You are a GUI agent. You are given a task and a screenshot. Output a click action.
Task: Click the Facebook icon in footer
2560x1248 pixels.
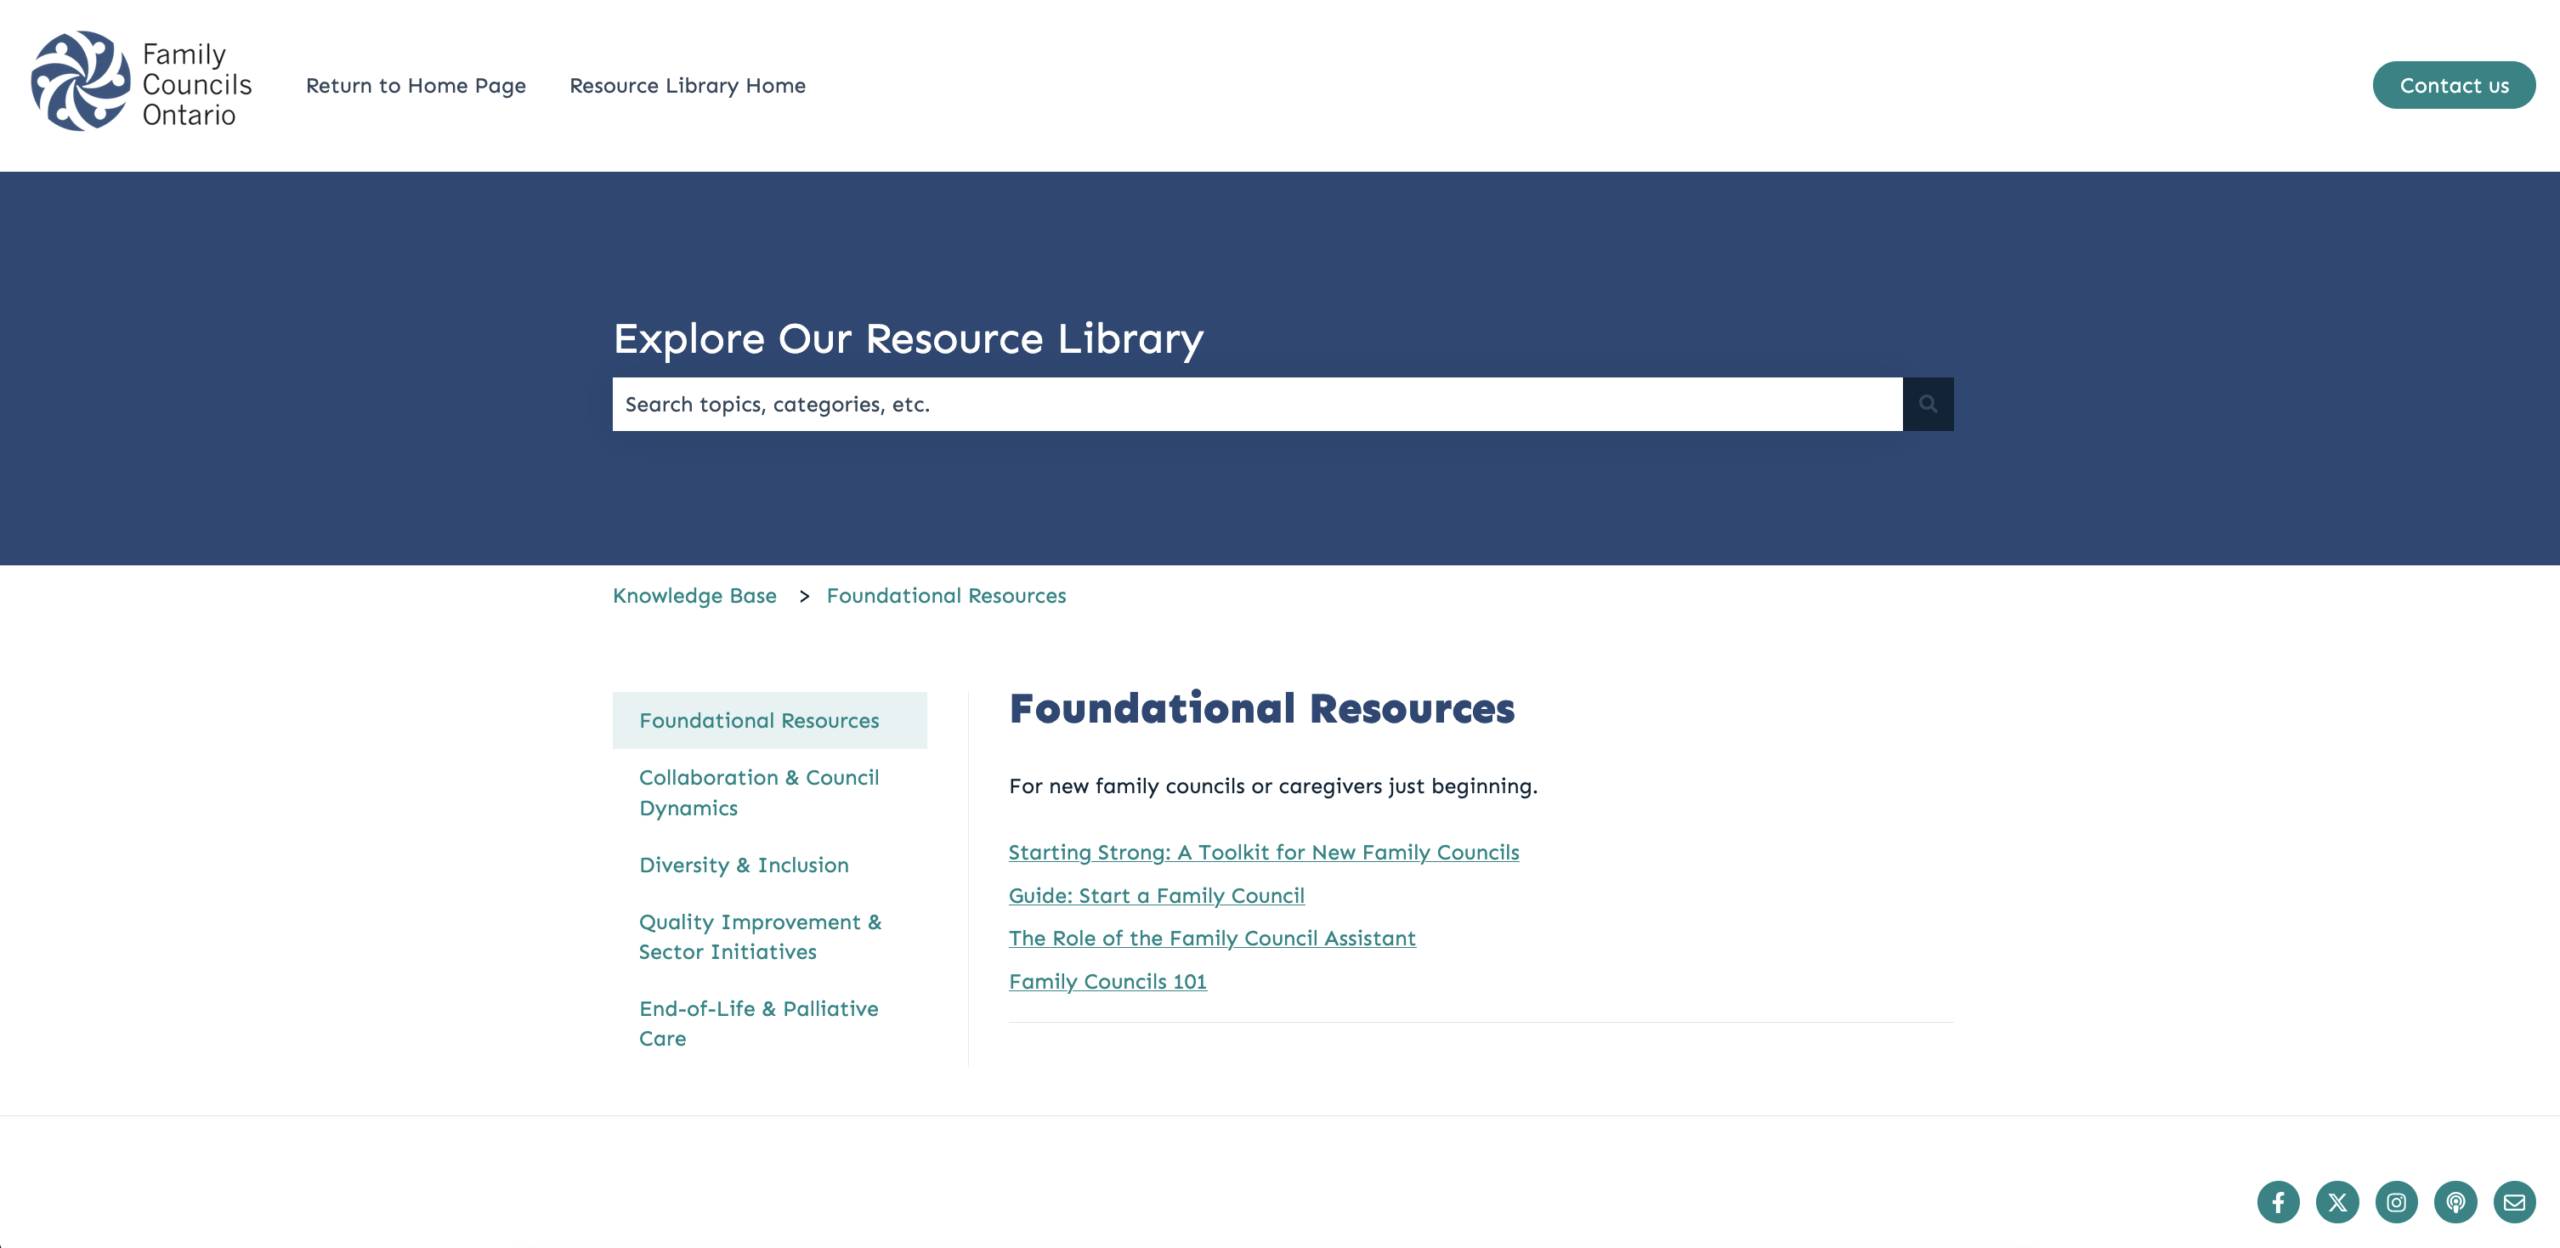(x=2278, y=1202)
